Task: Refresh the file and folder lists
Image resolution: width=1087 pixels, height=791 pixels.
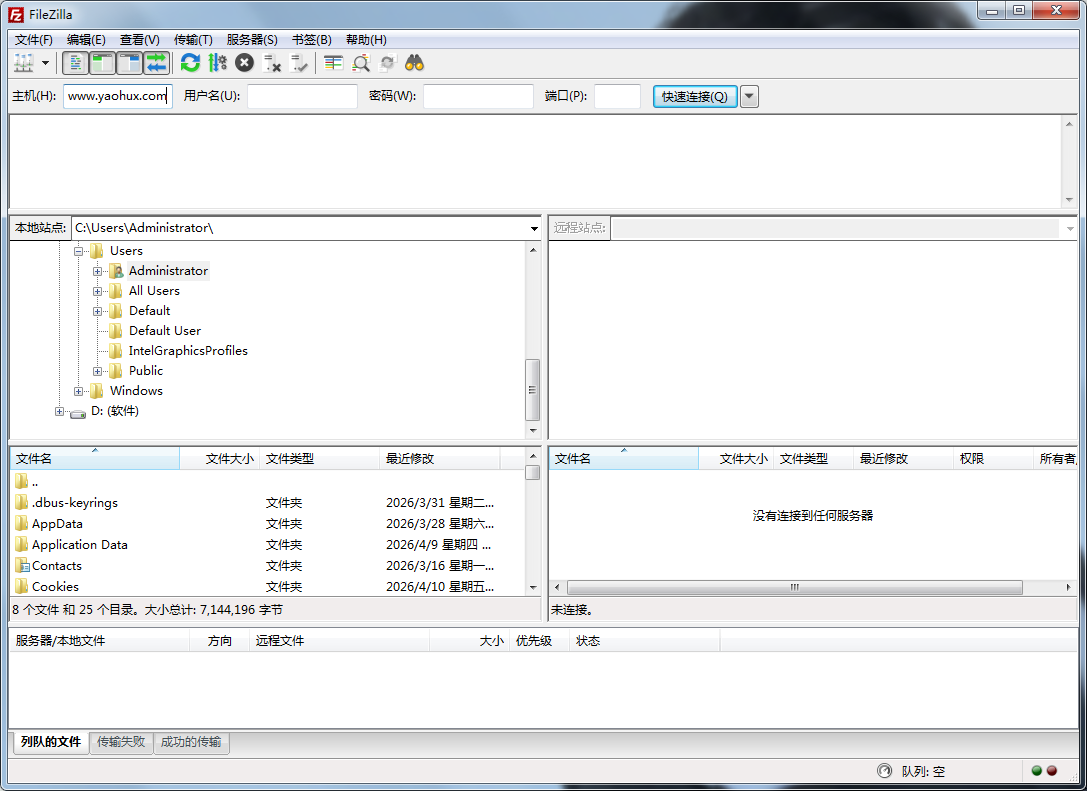Action: click(190, 62)
